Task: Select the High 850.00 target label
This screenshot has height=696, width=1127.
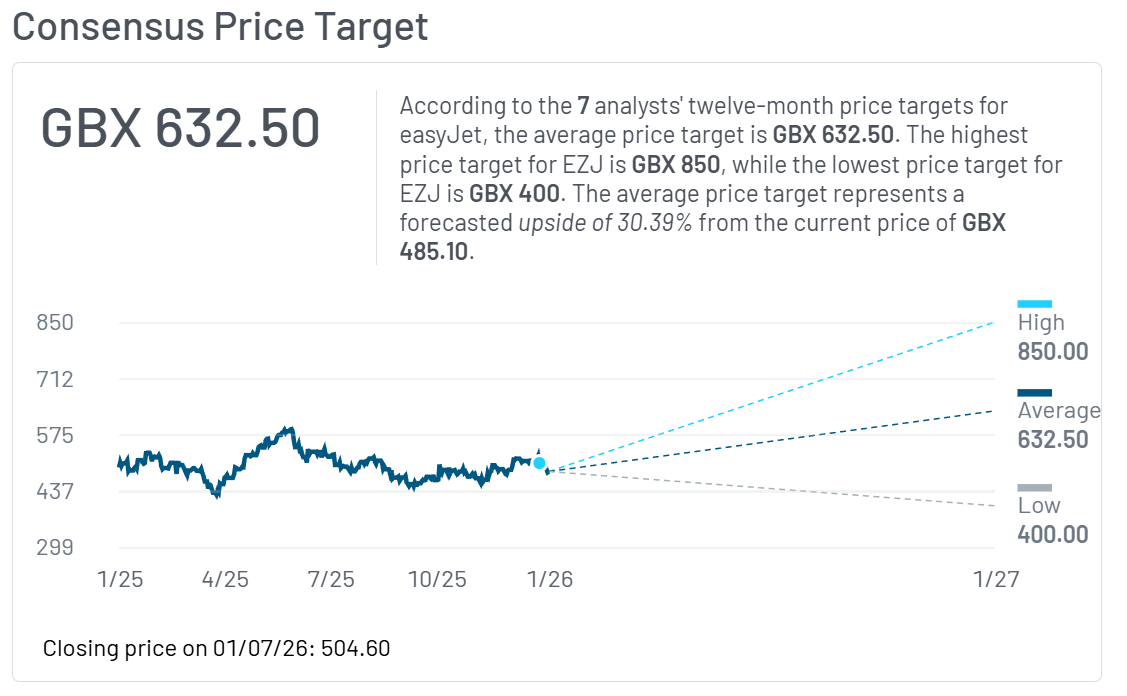Action: click(1052, 337)
